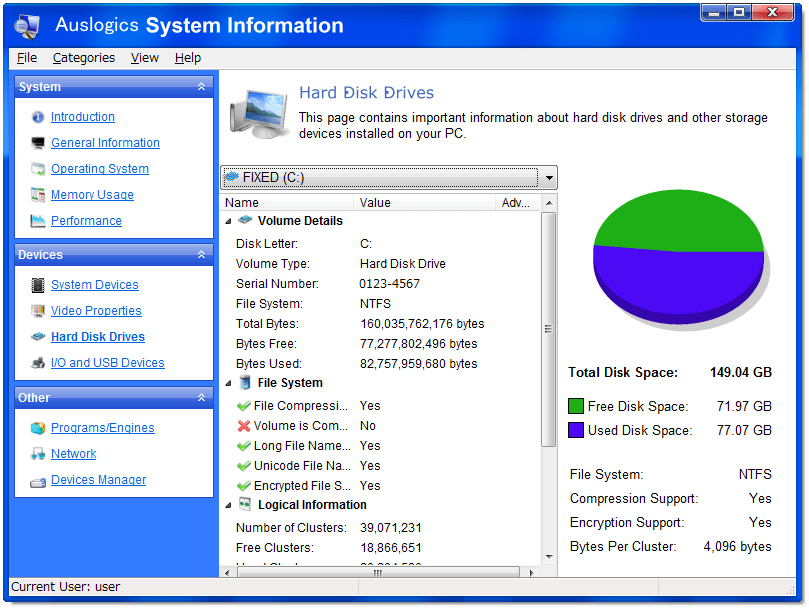Click the Memory Usage icon
The width and height of the screenshot is (809, 609).
(38, 195)
